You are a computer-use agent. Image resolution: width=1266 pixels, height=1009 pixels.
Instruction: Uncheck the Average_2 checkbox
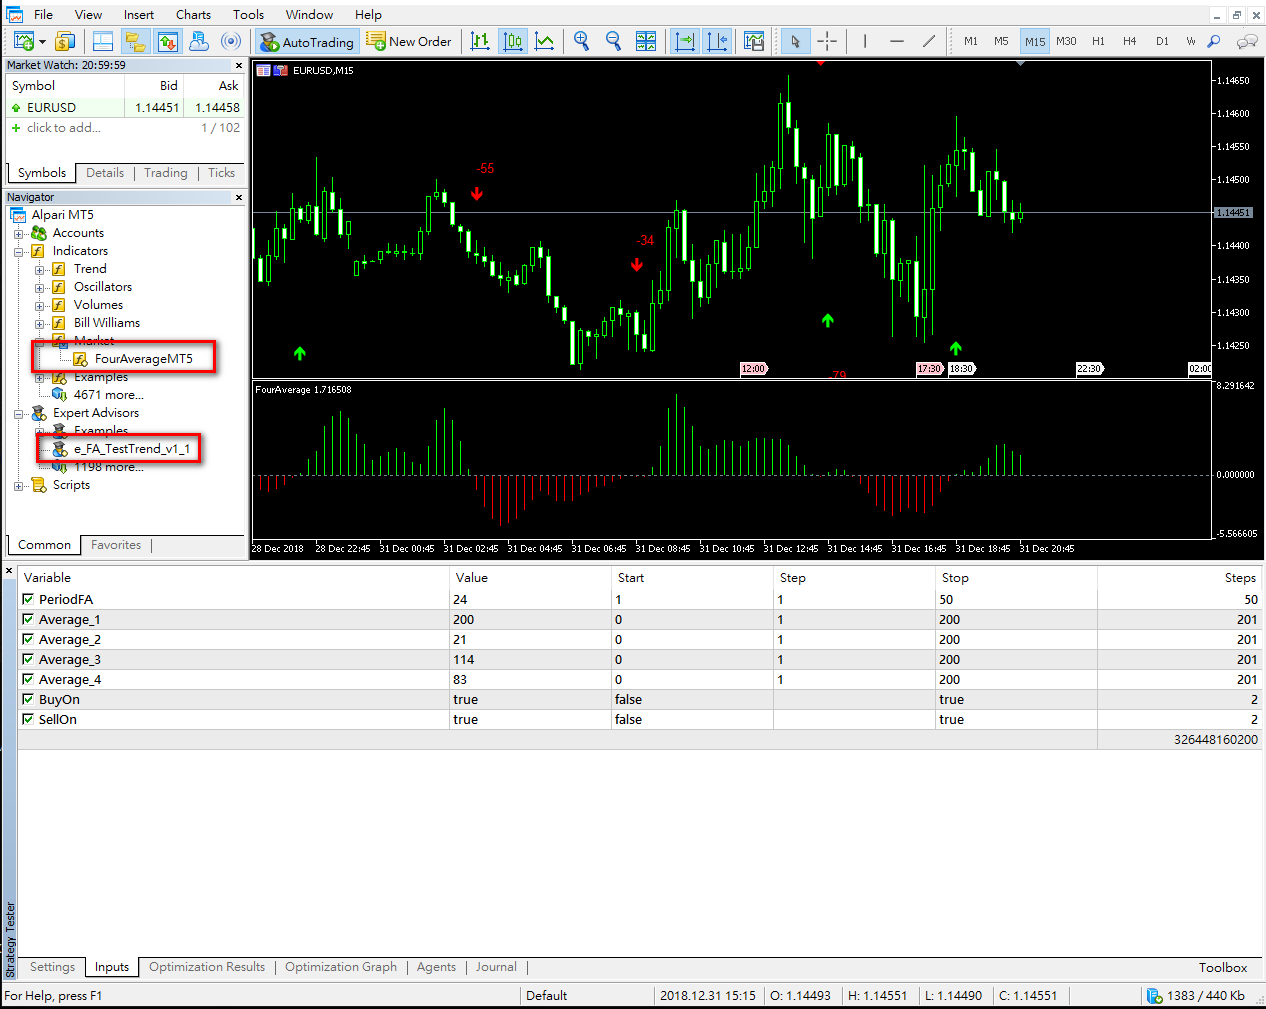tap(28, 639)
